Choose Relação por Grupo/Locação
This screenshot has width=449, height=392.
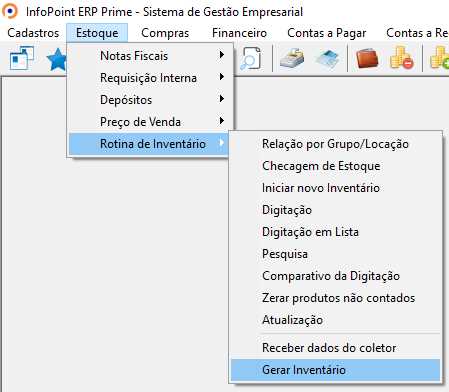(335, 144)
